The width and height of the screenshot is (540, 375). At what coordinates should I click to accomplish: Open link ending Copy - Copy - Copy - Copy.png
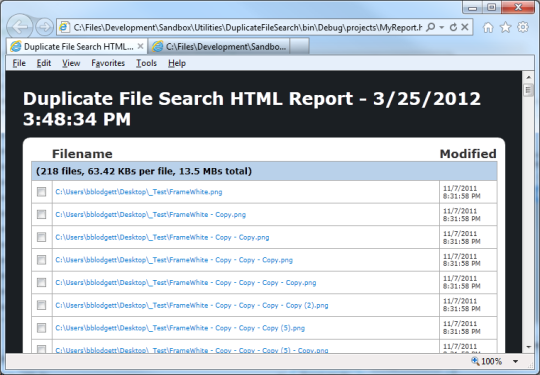point(186,283)
